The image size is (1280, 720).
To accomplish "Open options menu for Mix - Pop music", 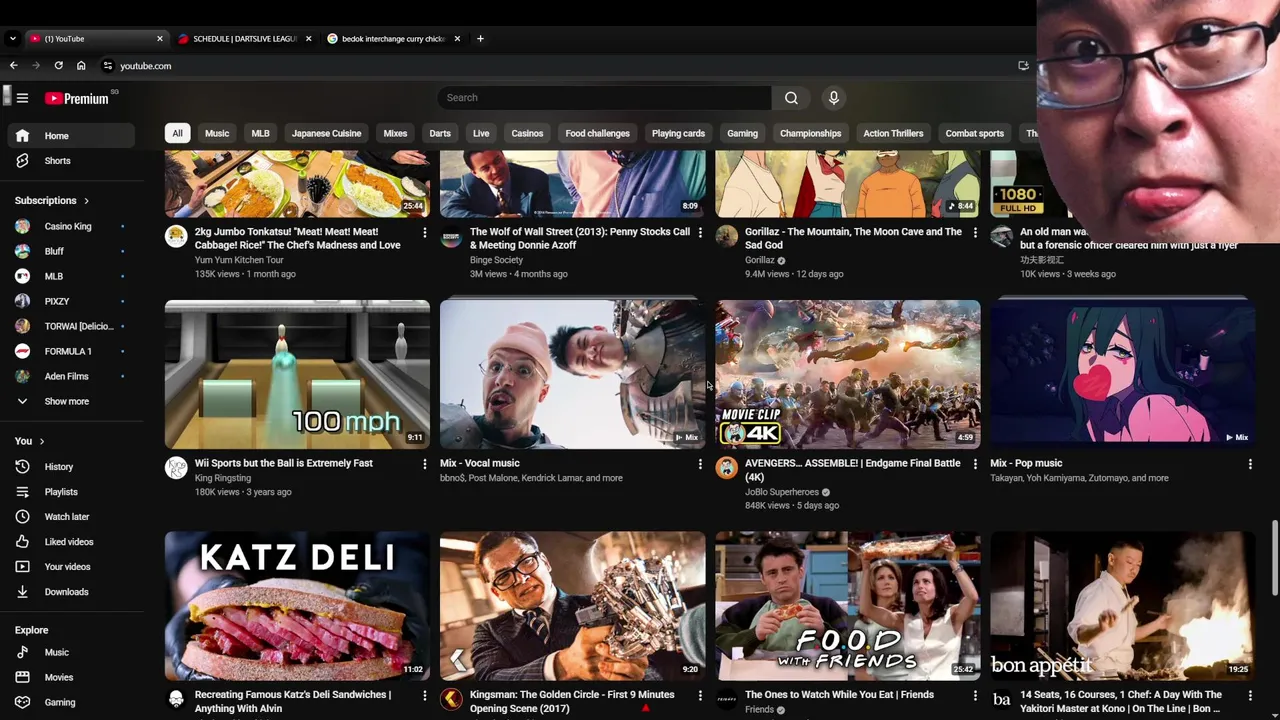I will [x=1250, y=464].
